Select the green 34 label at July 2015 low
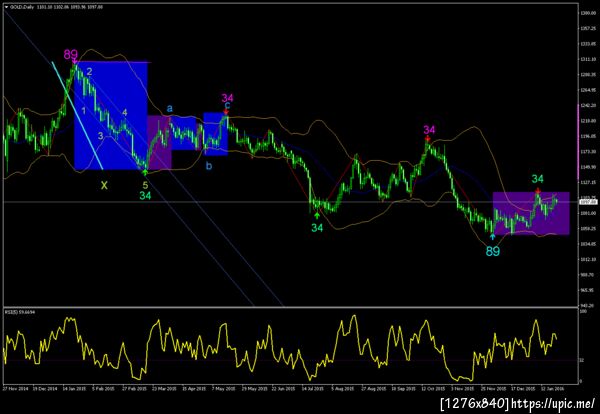The height and width of the screenshot is (414, 600). (x=317, y=228)
